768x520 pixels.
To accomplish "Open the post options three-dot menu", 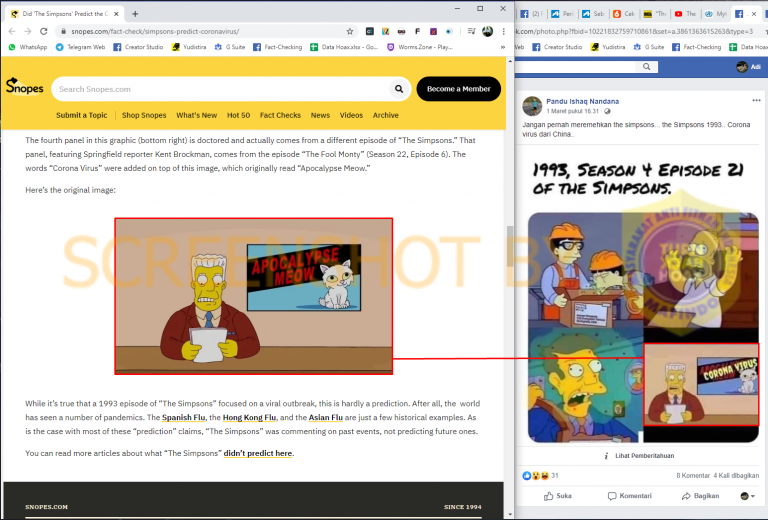I will 756,100.
